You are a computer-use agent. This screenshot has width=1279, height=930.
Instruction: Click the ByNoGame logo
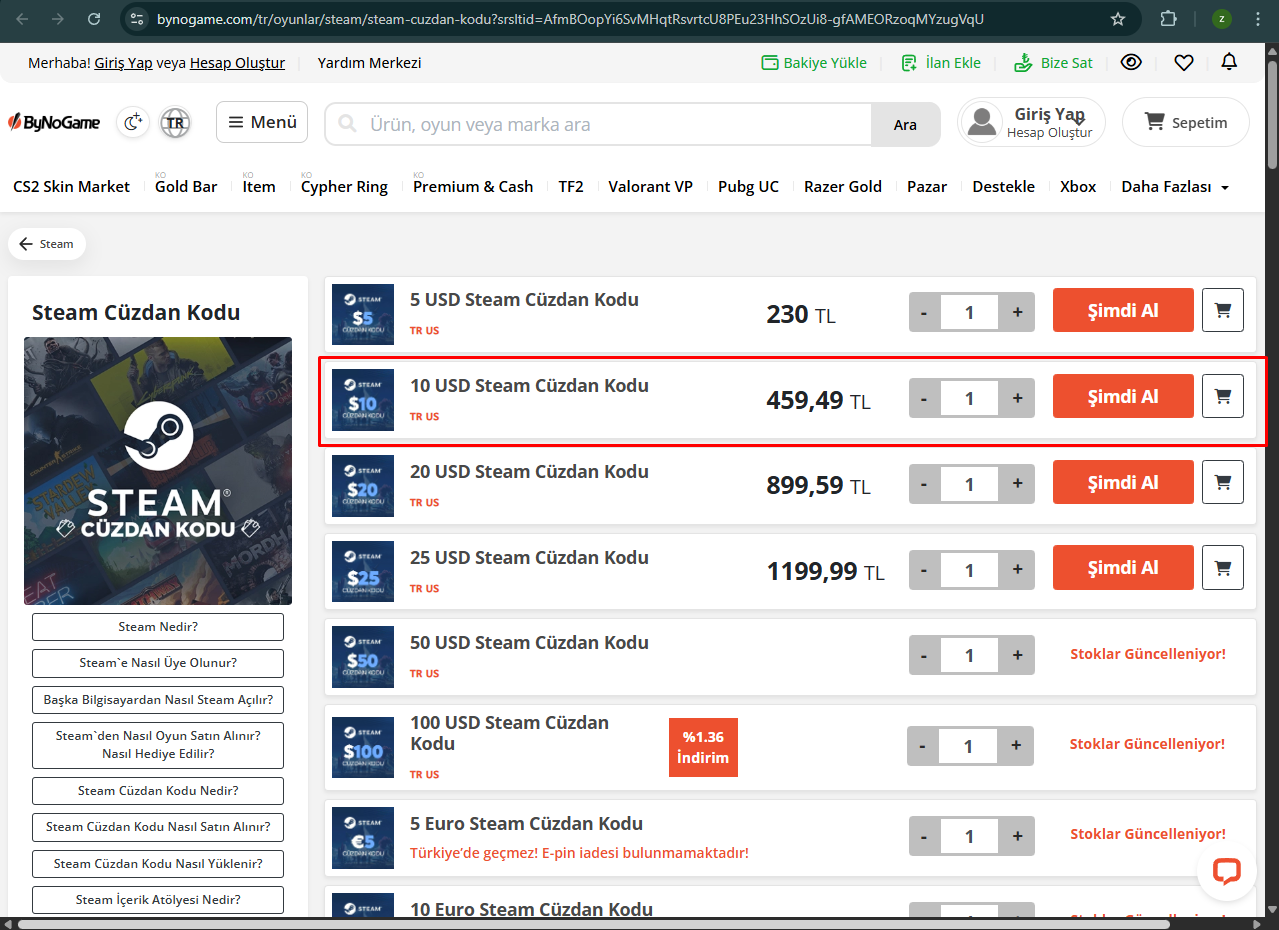(55, 122)
